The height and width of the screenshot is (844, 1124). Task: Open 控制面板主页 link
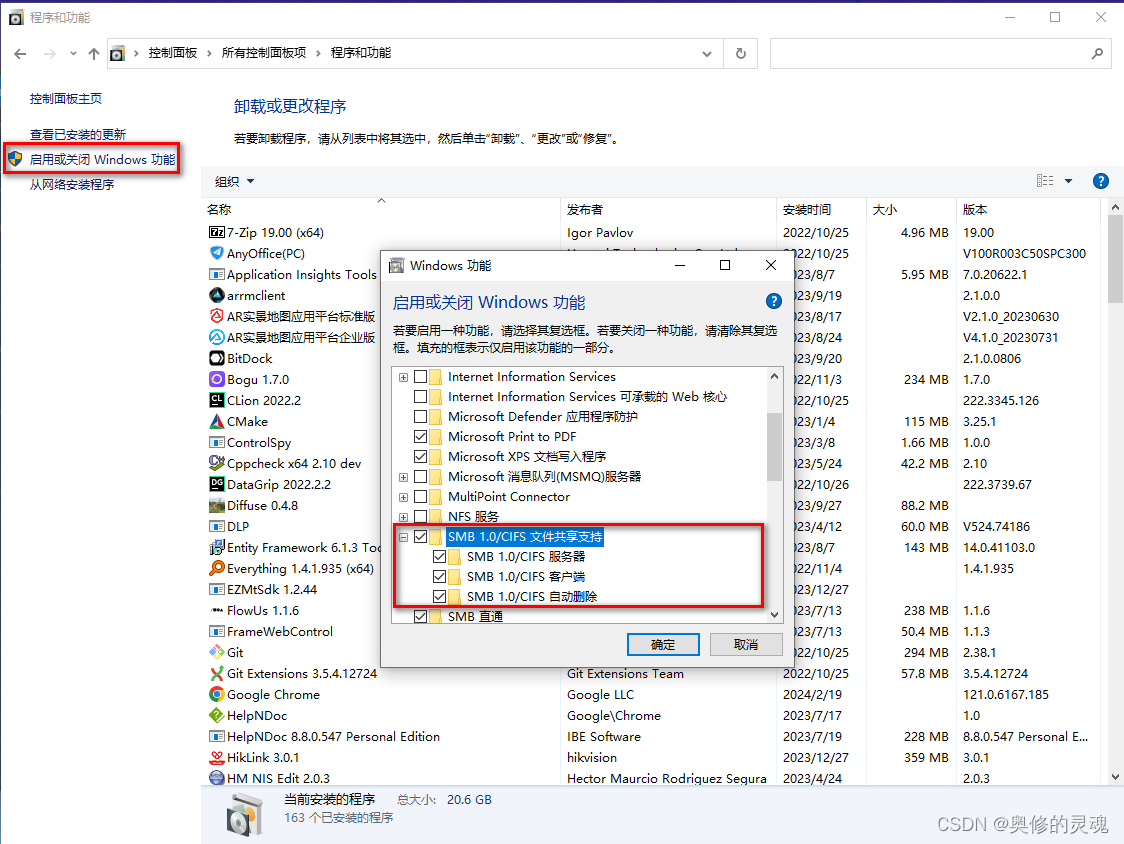pos(66,99)
